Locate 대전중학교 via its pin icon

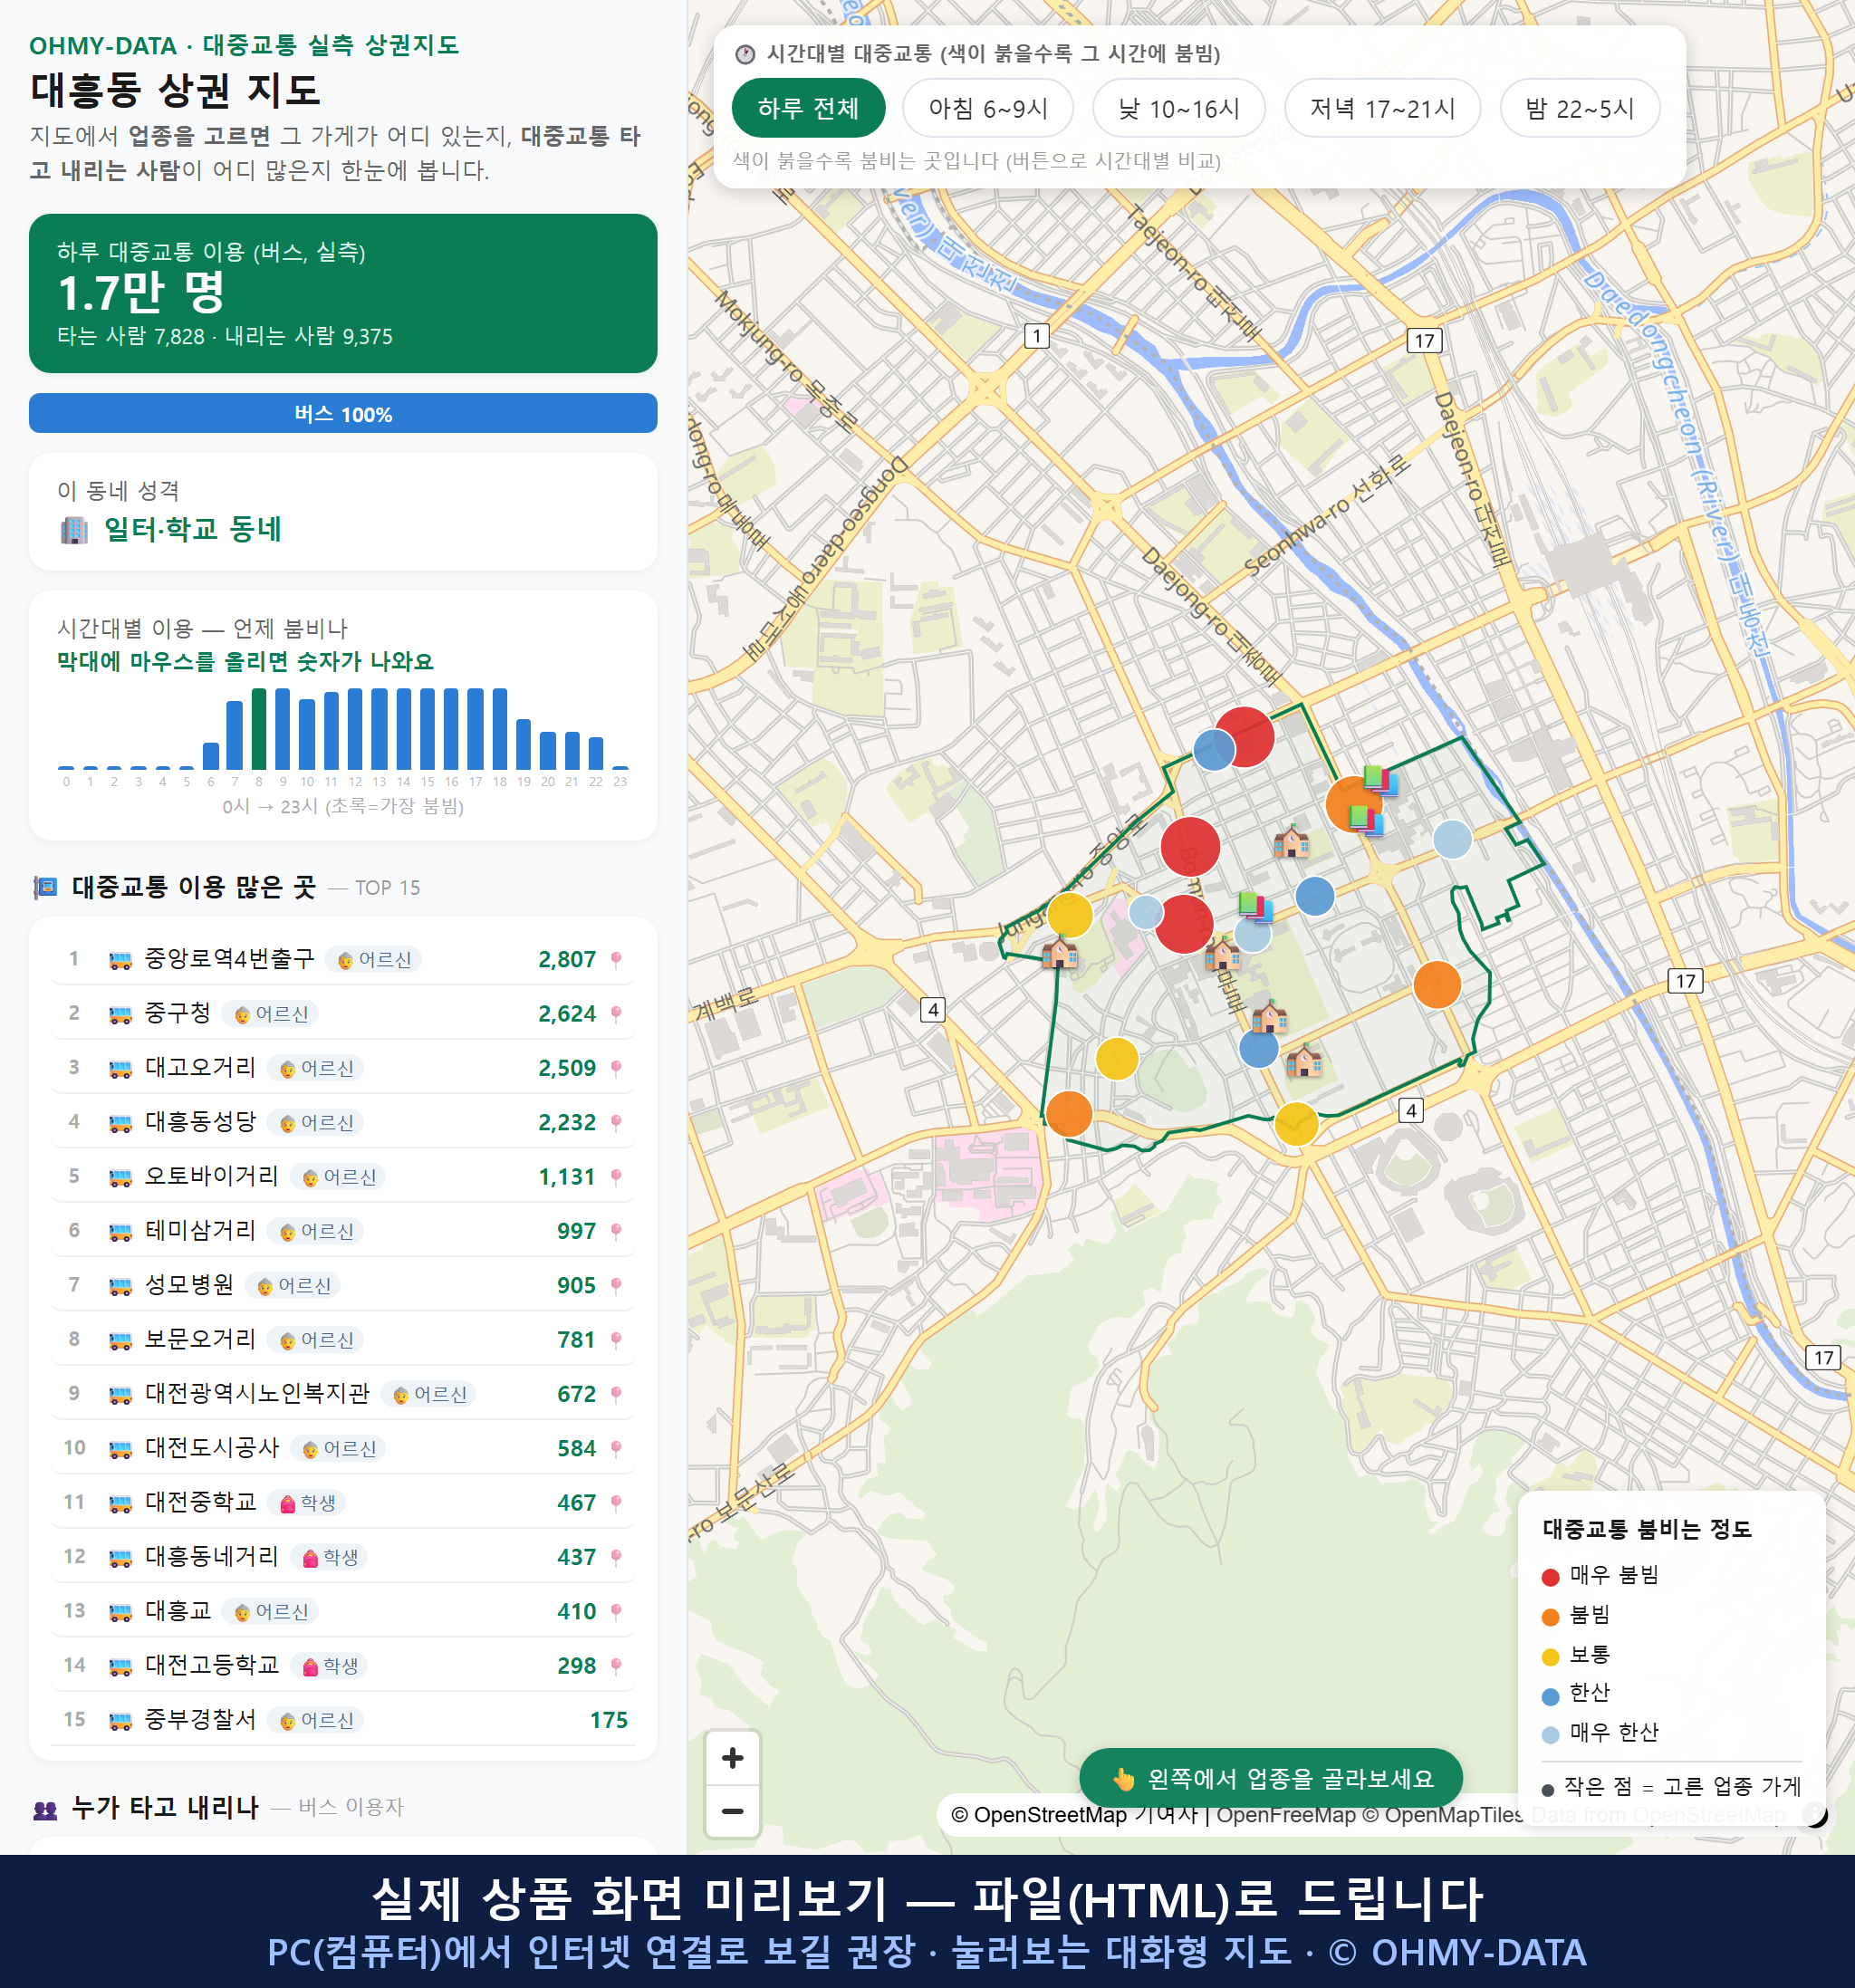click(616, 1503)
